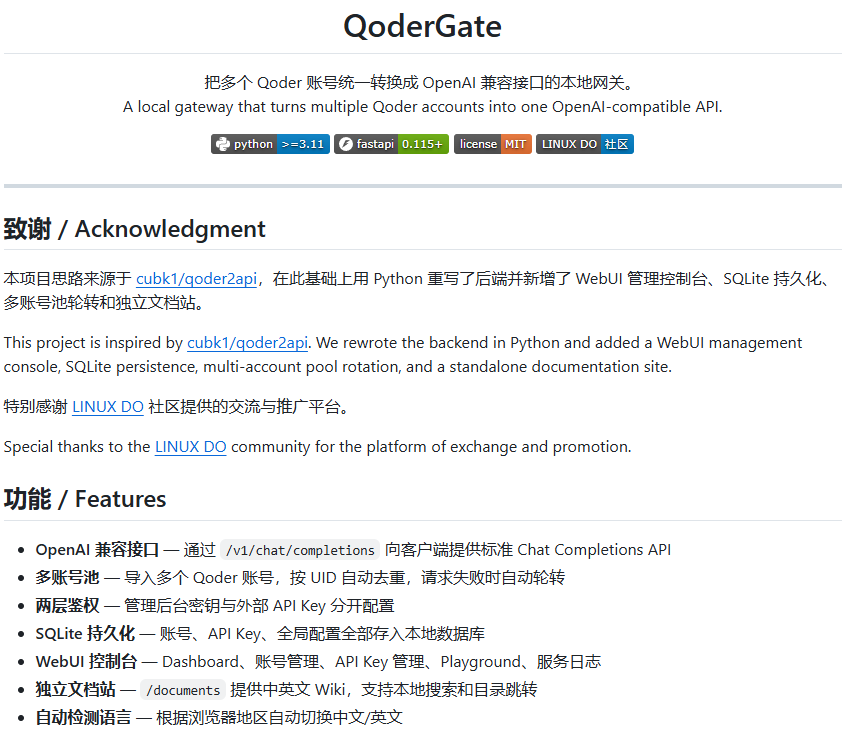Click the WebUI 控制台 bullet label
The height and width of the screenshot is (749, 846).
click(x=86, y=662)
